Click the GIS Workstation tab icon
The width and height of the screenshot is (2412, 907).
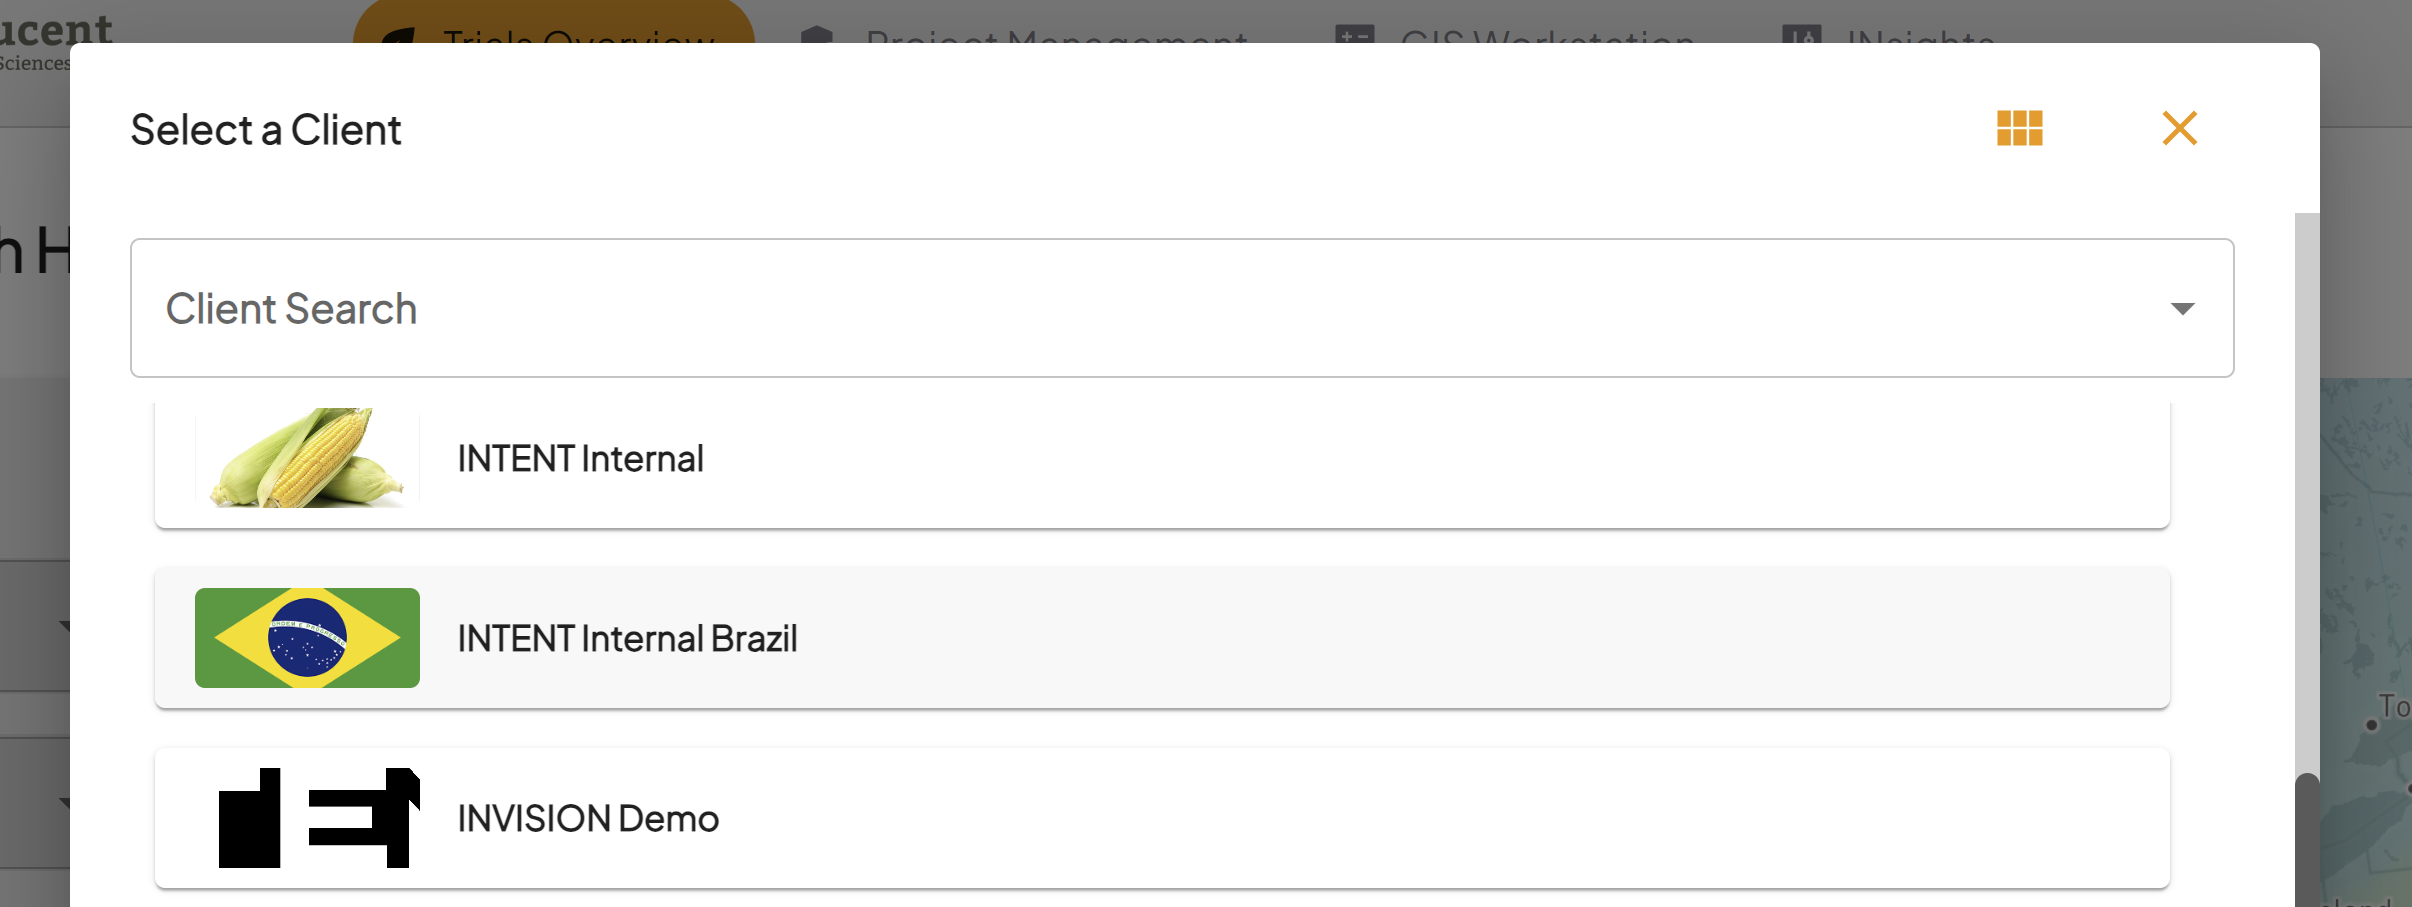(1355, 35)
